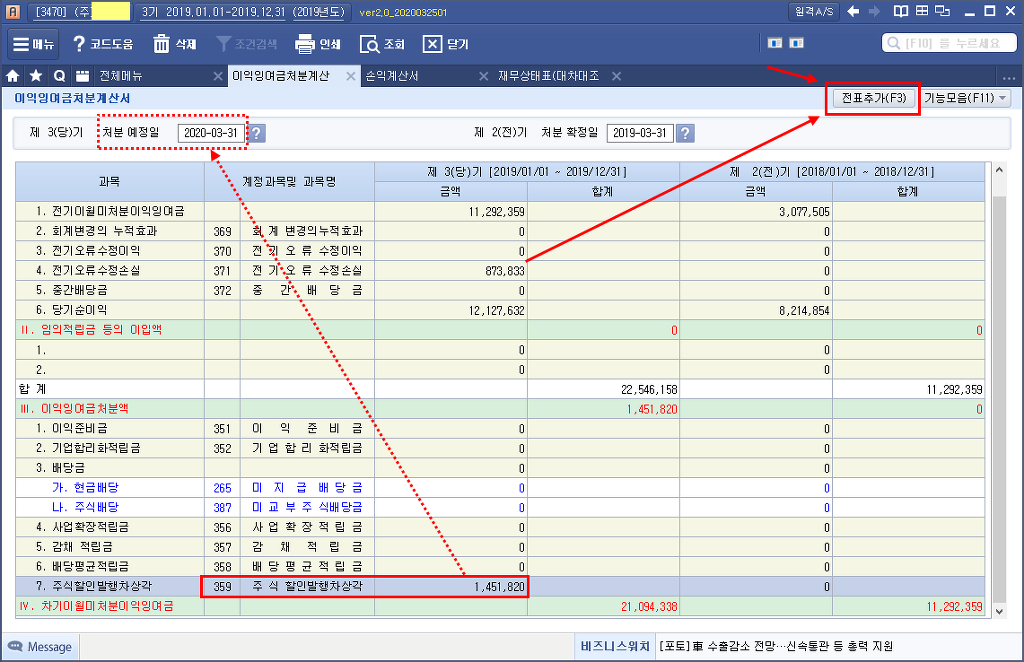1024x662 pixels.
Task: Click the 닫기 toolbar button
Action: [x=446, y=44]
